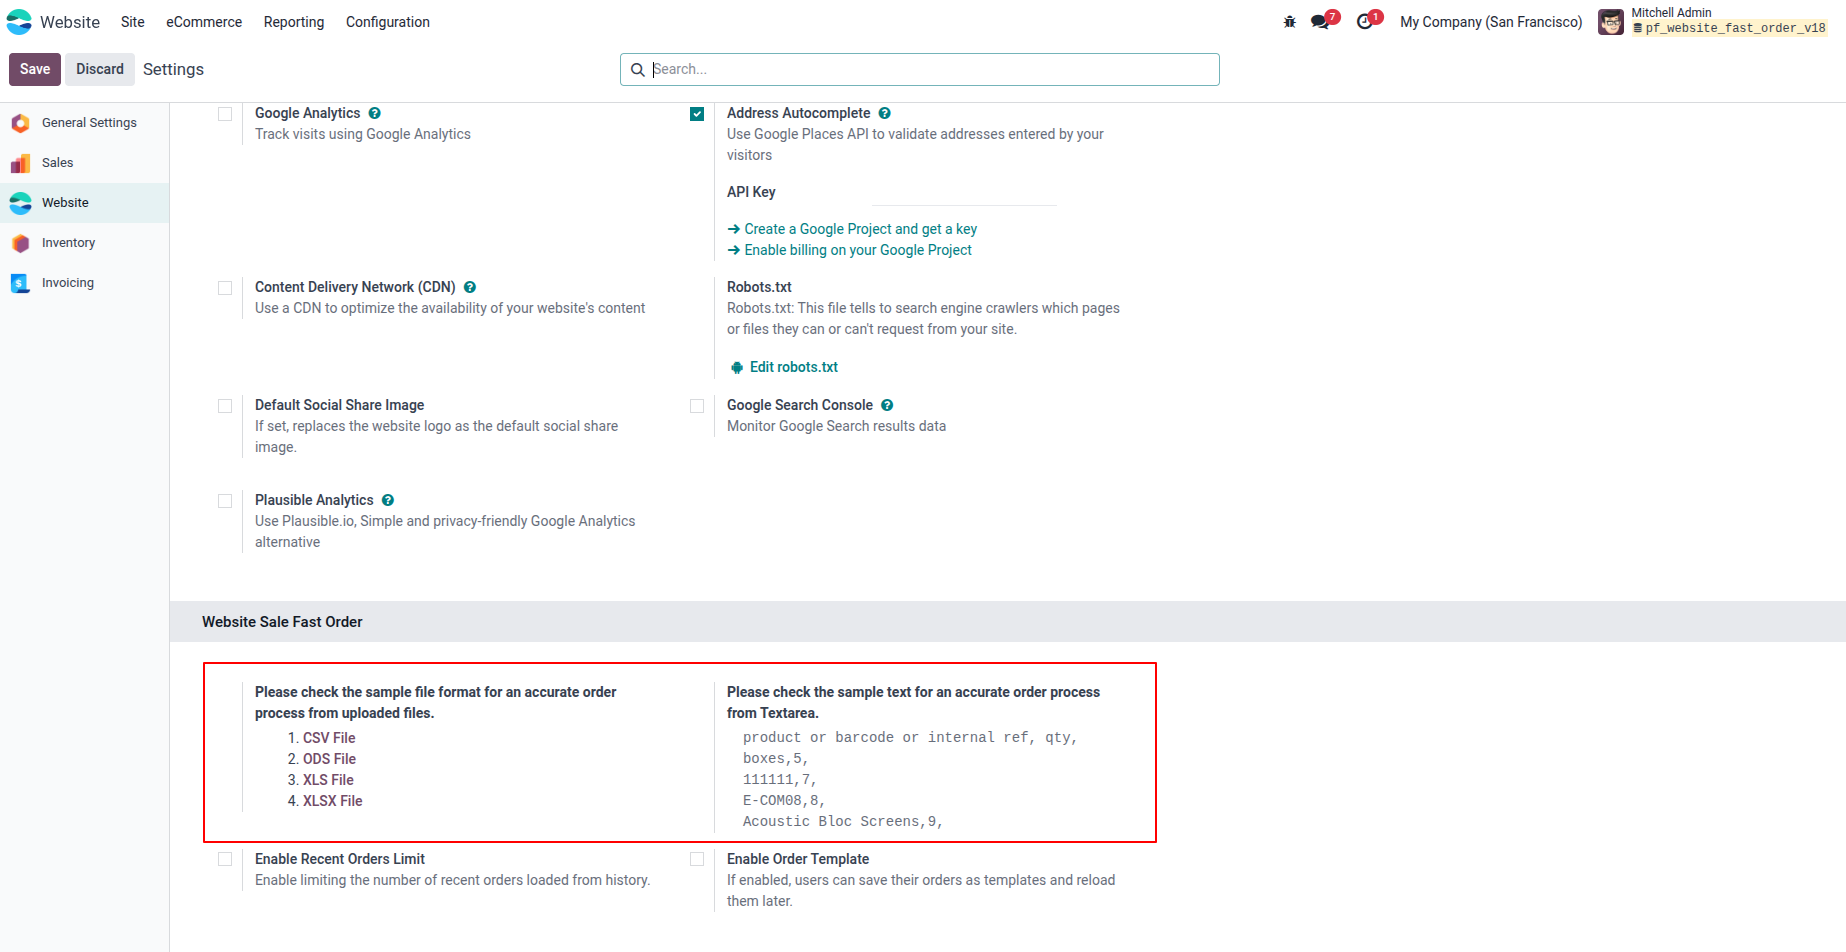Screen dimensions: 1846x952
Task: Click the Save button
Action: (x=35, y=69)
